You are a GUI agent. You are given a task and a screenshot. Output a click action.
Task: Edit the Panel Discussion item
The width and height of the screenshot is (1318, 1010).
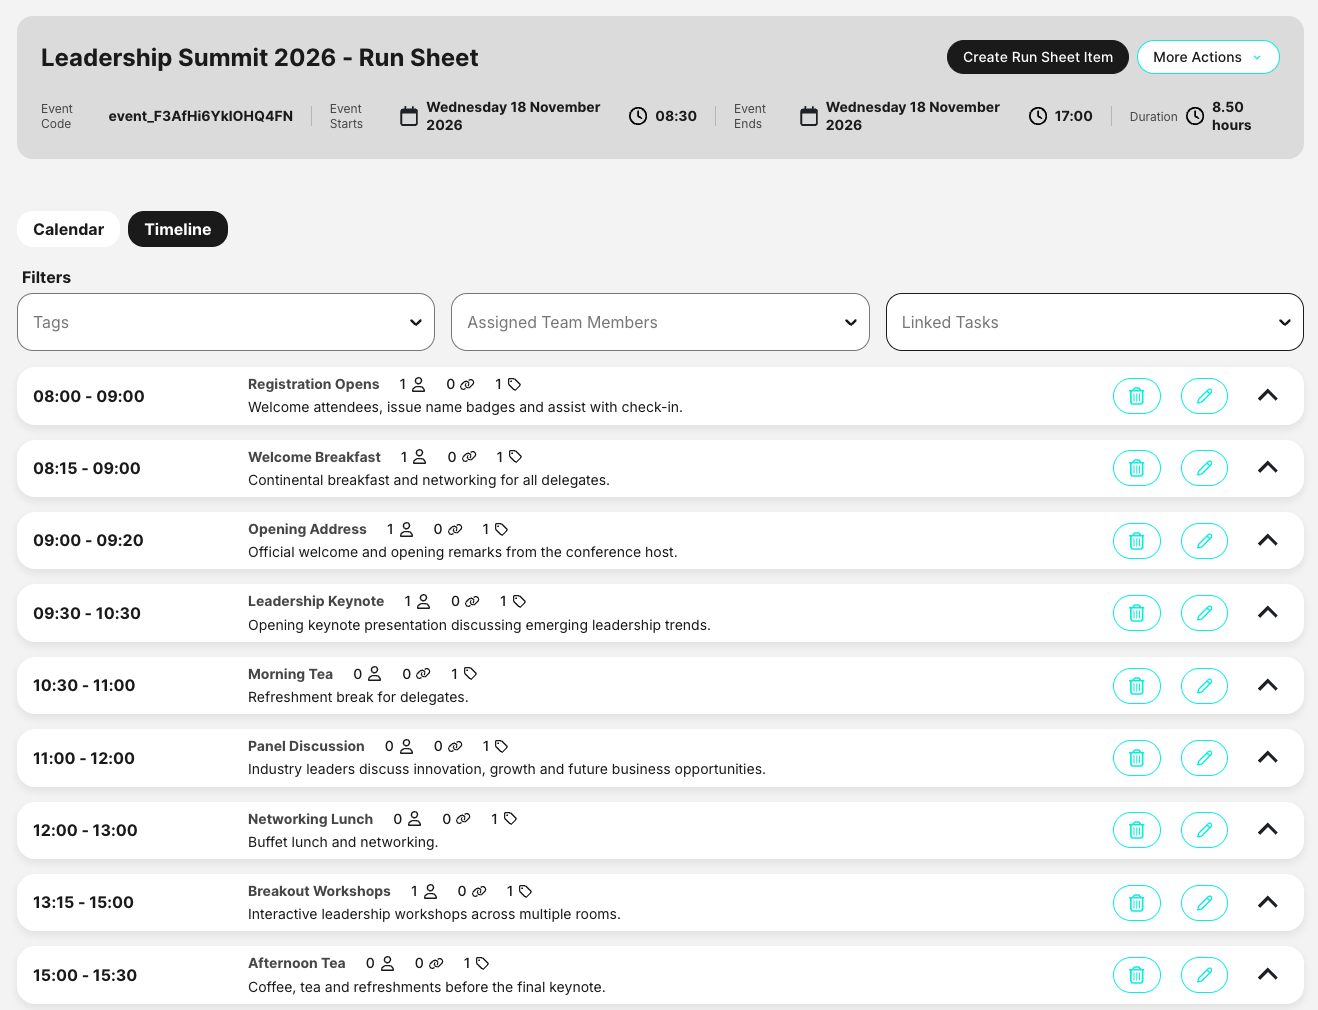[x=1204, y=758]
